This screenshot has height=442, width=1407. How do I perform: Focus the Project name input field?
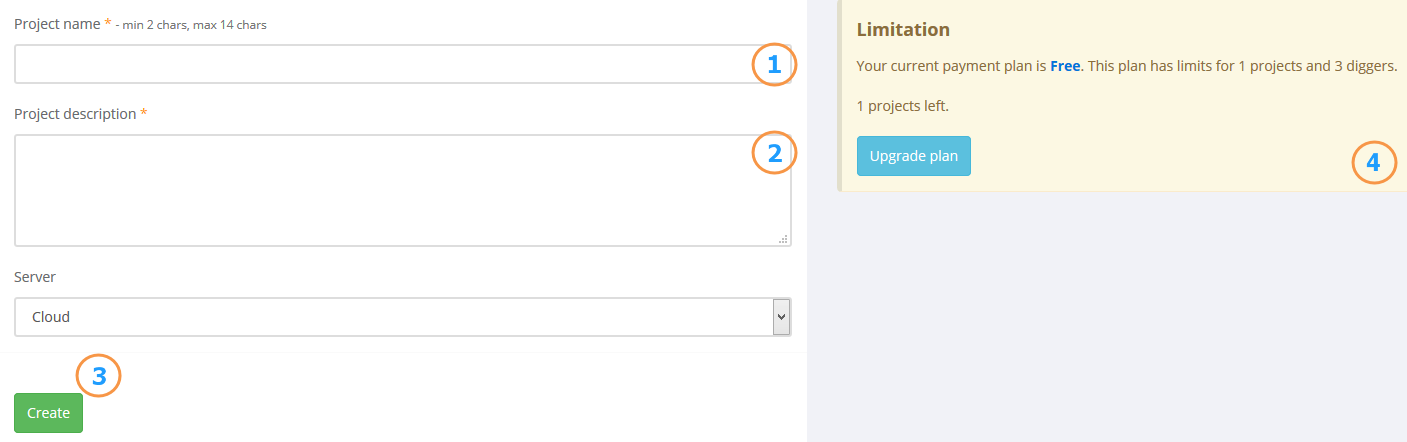pos(403,64)
